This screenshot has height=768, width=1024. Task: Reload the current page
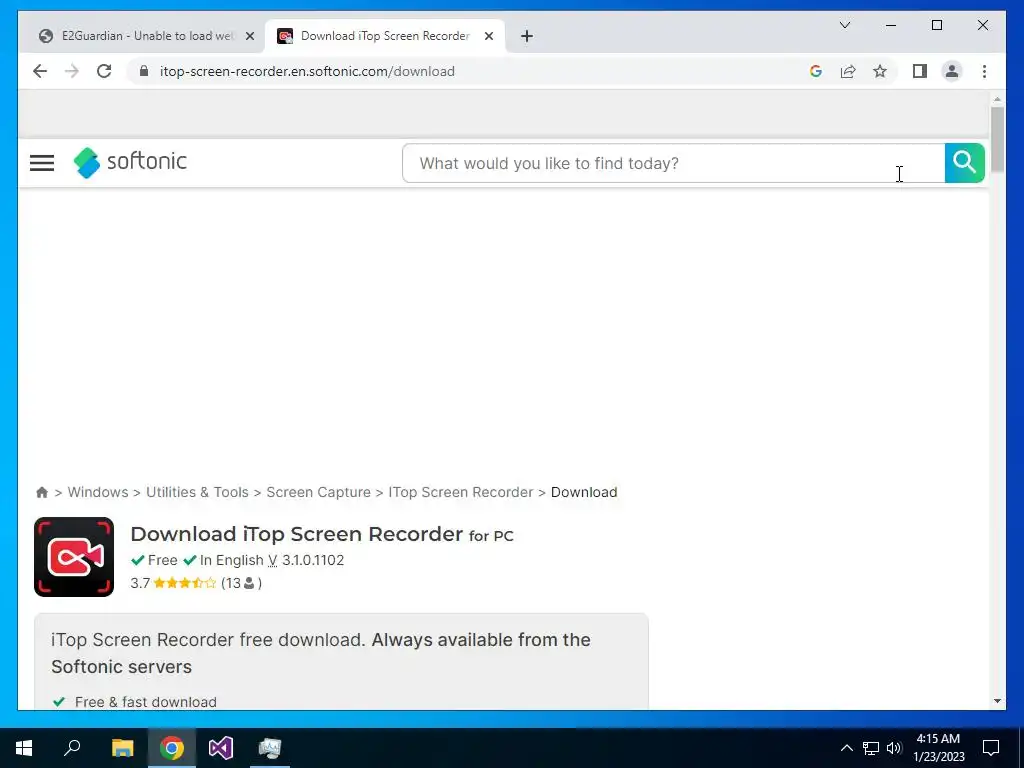(x=104, y=71)
